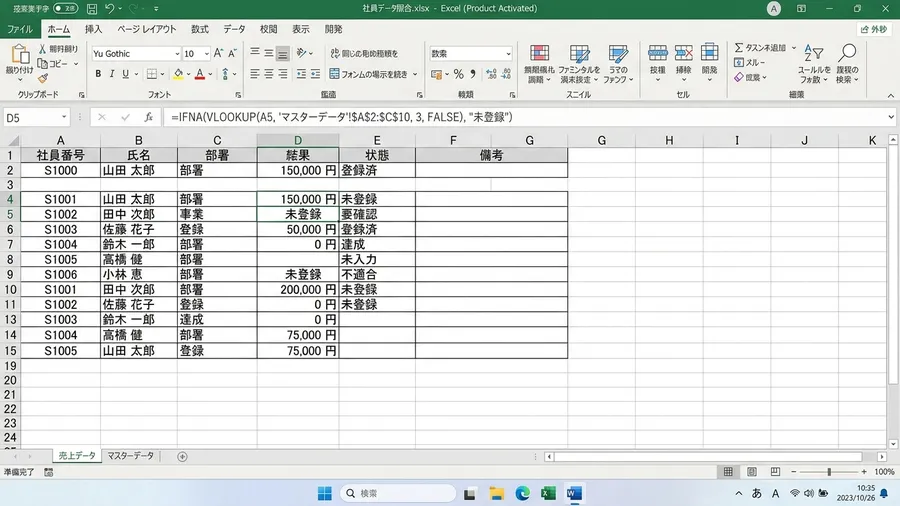Screen dimensions: 900x506
Task: Open the ファイル tab
Action: point(20,29)
